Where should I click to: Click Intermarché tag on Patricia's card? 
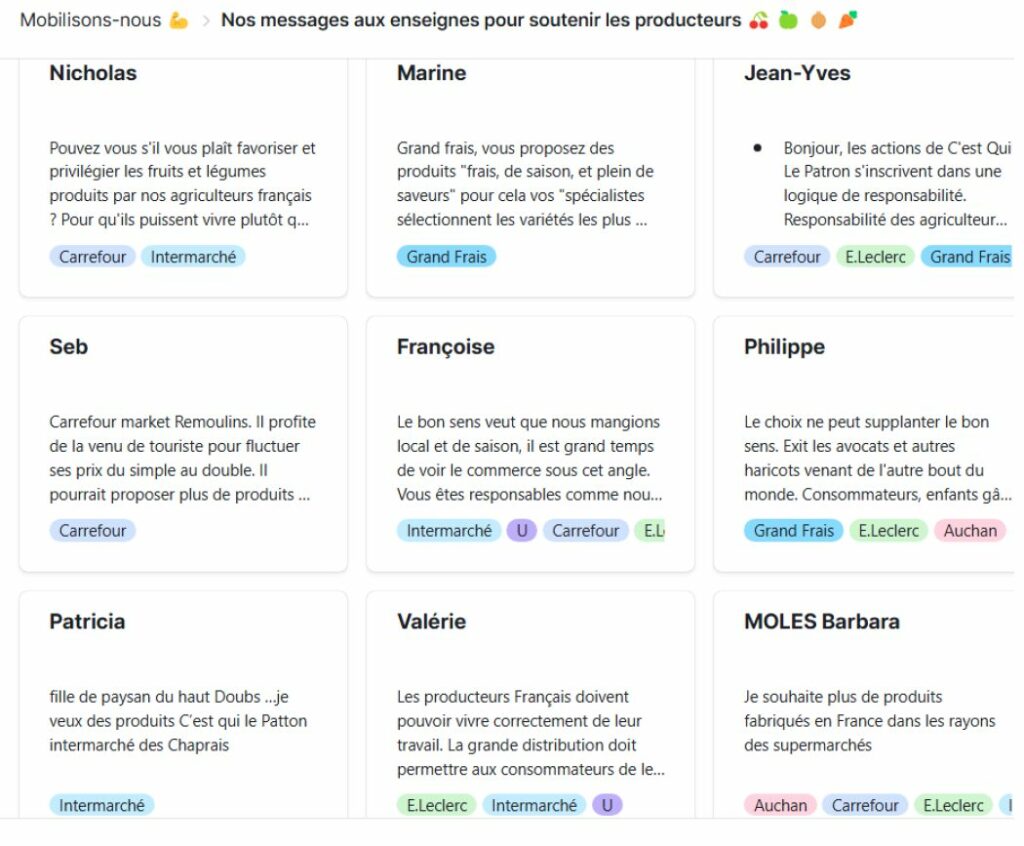click(x=102, y=805)
